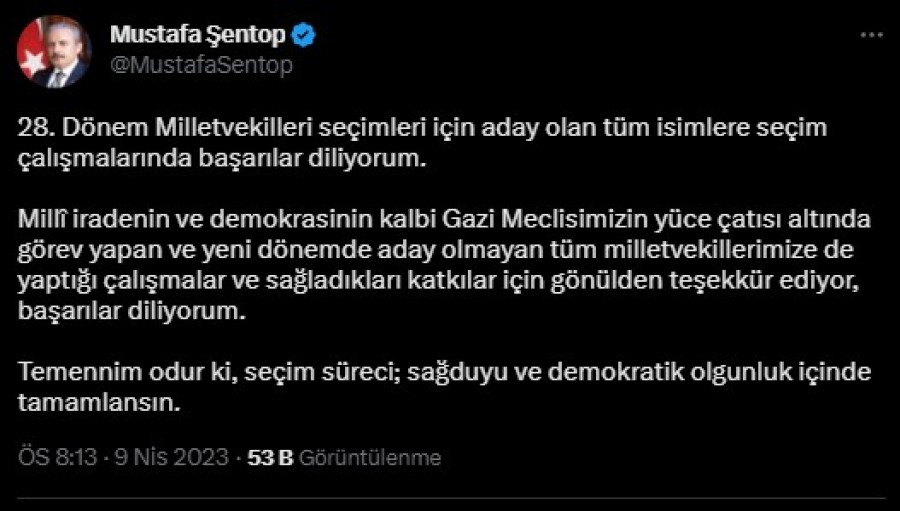Click the words "Temennim odur ki"

click(x=104, y=371)
